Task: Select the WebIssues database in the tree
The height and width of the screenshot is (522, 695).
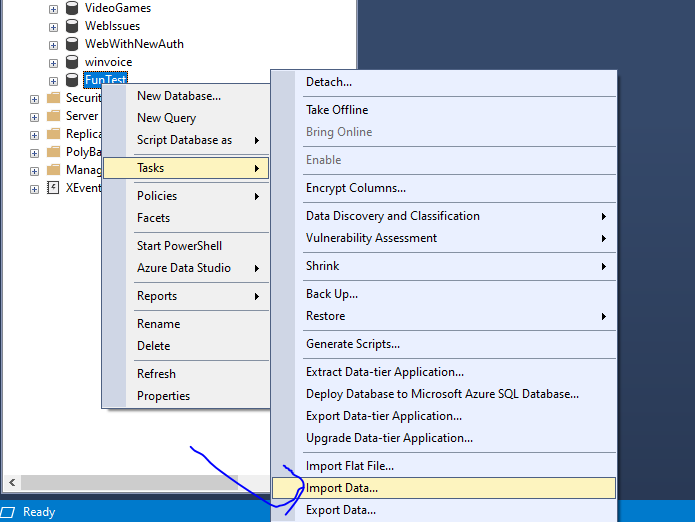Action: point(113,26)
